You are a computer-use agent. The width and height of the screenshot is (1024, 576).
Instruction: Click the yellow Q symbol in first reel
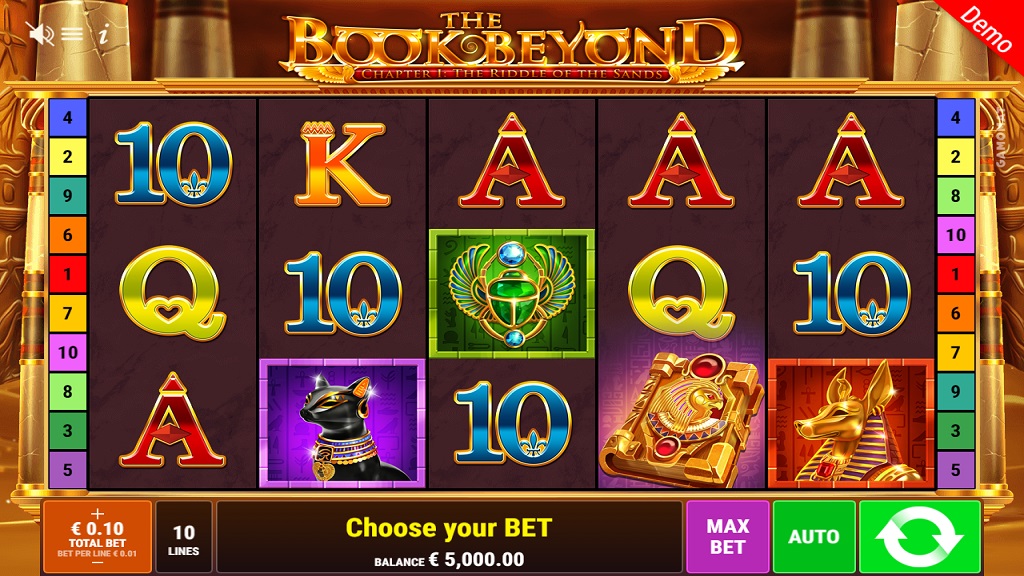coord(172,293)
